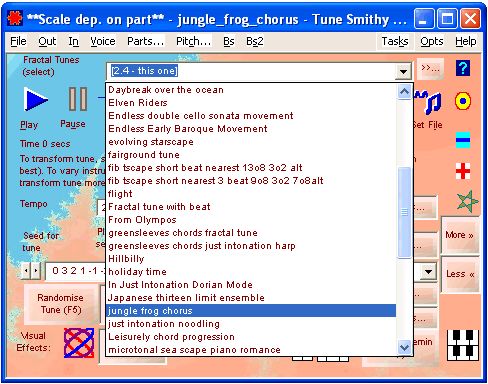Screen dimensions: 488x384
Task: Expand the Fractal Tunes dropdown arrow
Action: coord(403,71)
